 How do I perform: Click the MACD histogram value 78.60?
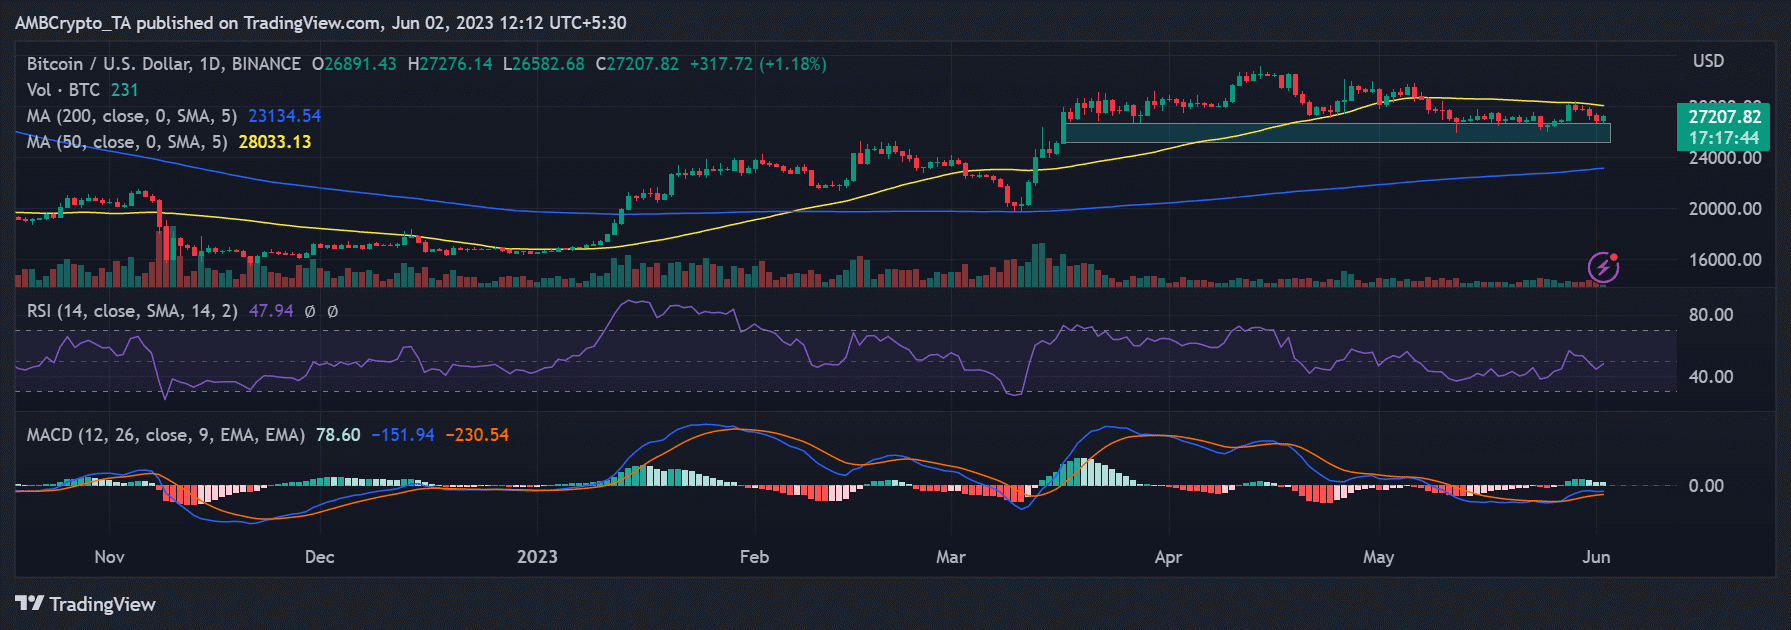pyautogui.click(x=338, y=435)
